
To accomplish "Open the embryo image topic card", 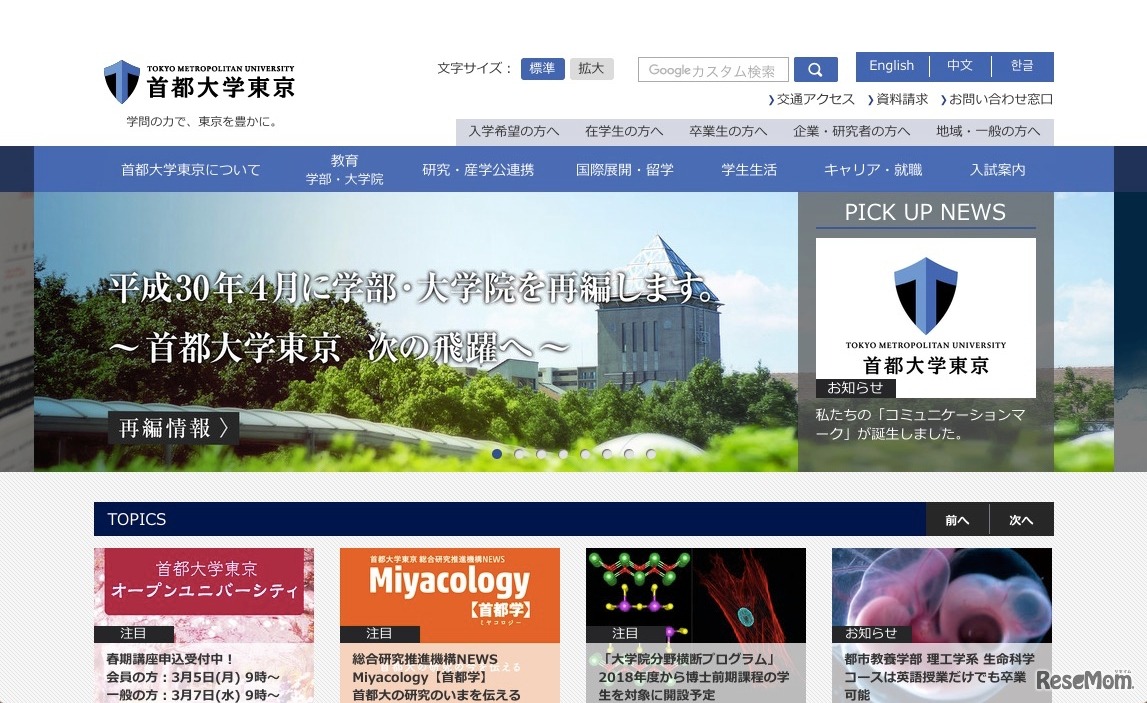I will pos(941,595).
